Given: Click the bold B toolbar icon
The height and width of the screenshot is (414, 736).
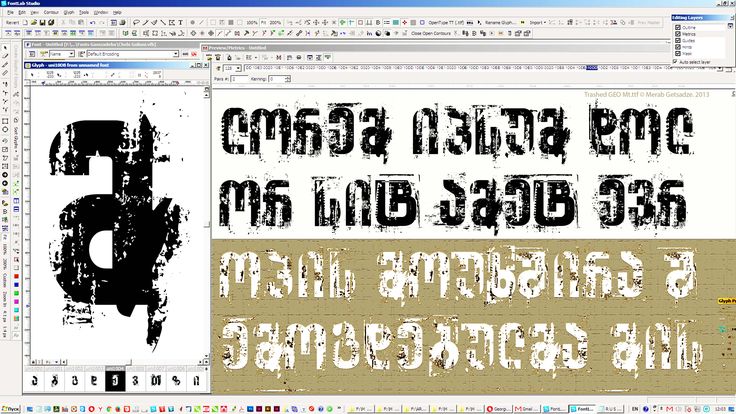Looking at the screenshot, I should 378,23.
